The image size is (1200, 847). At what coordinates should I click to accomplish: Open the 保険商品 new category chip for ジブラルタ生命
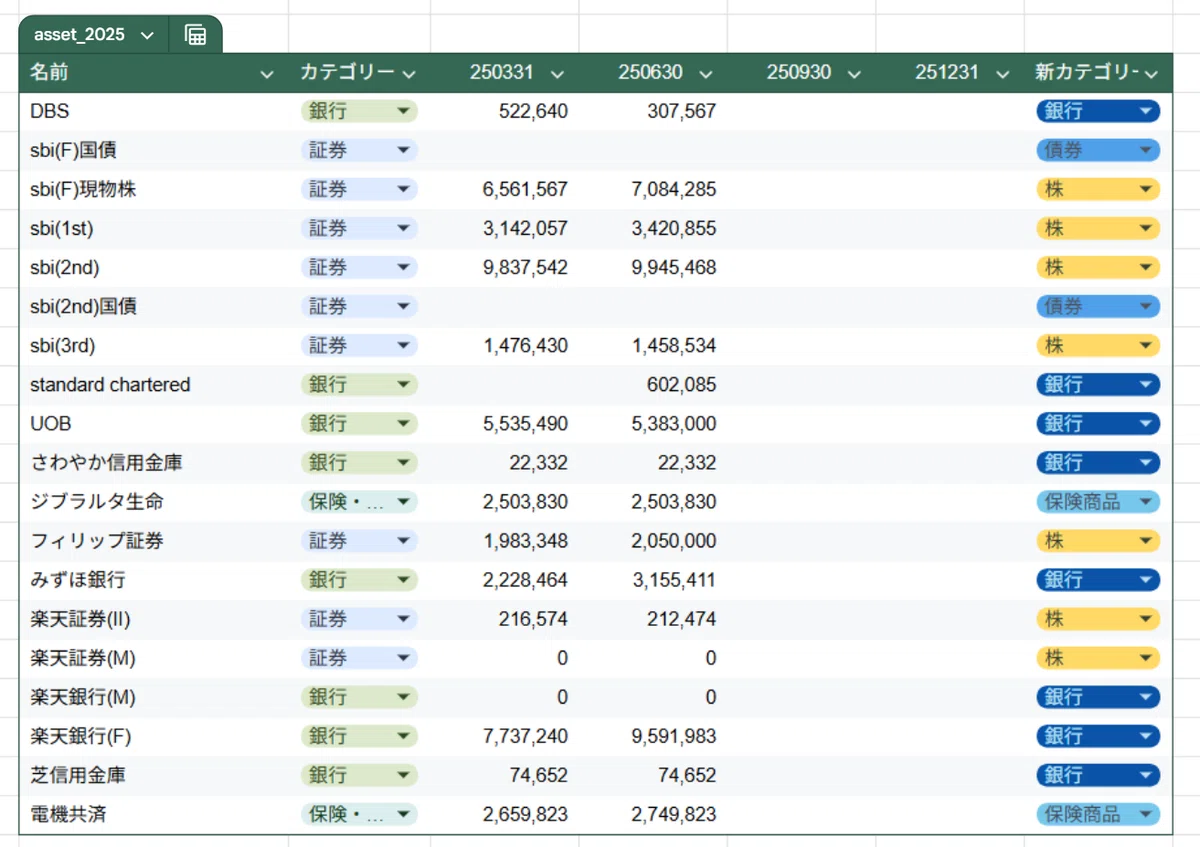click(1098, 502)
